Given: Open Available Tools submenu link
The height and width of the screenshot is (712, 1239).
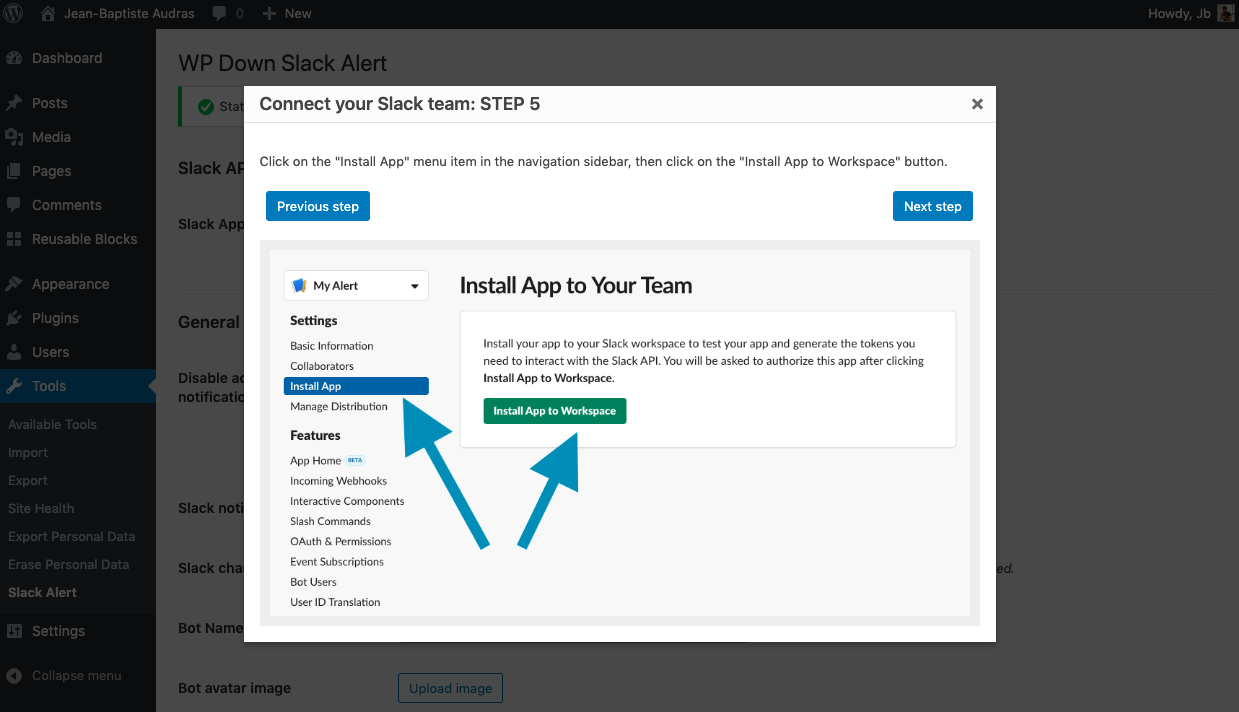Looking at the screenshot, I should coord(52,424).
